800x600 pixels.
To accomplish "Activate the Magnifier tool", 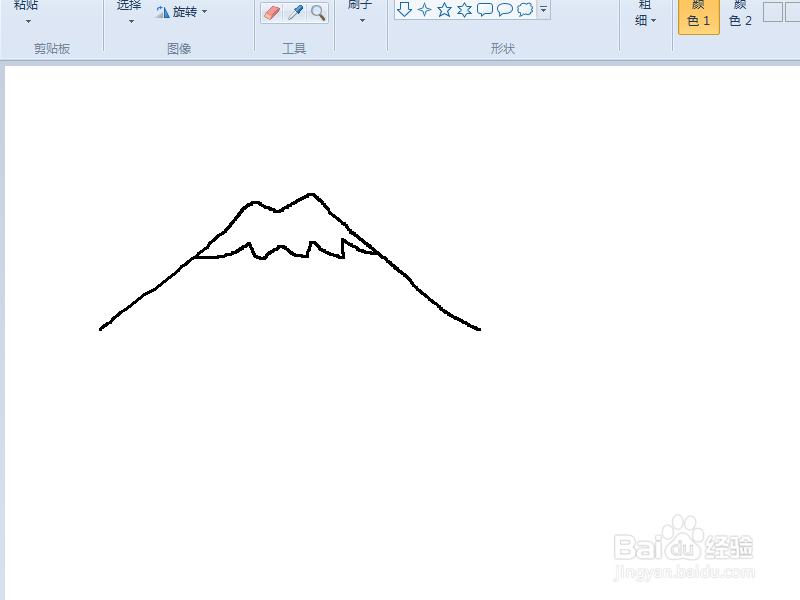I will click(320, 13).
